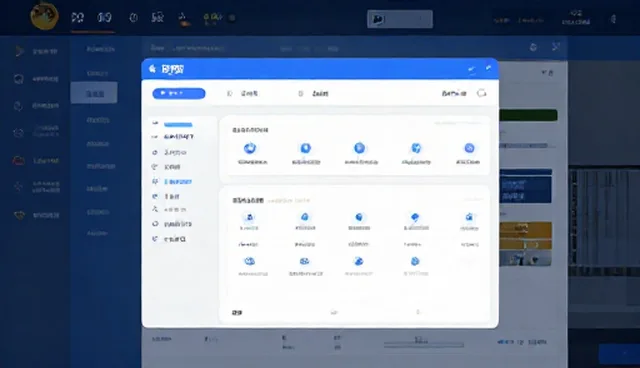Open the second icon in the upper dialog card
Screen dimensions: 640x368
coord(306,148)
